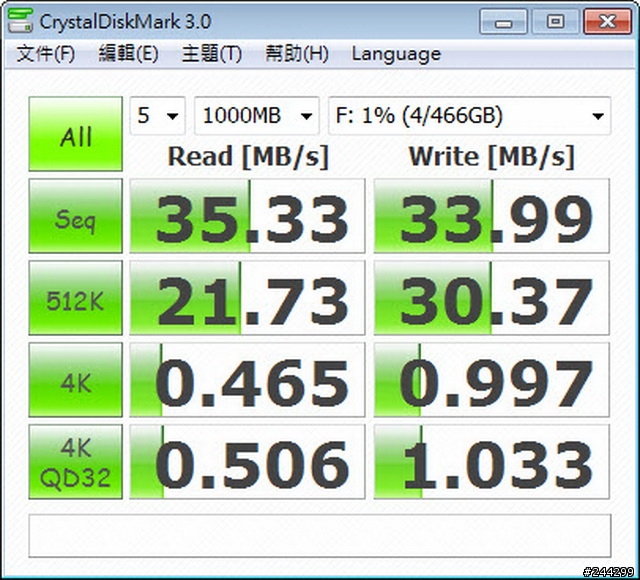The width and height of the screenshot is (640, 580).
Task: Click the empty comment field at bottom
Action: [320, 536]
